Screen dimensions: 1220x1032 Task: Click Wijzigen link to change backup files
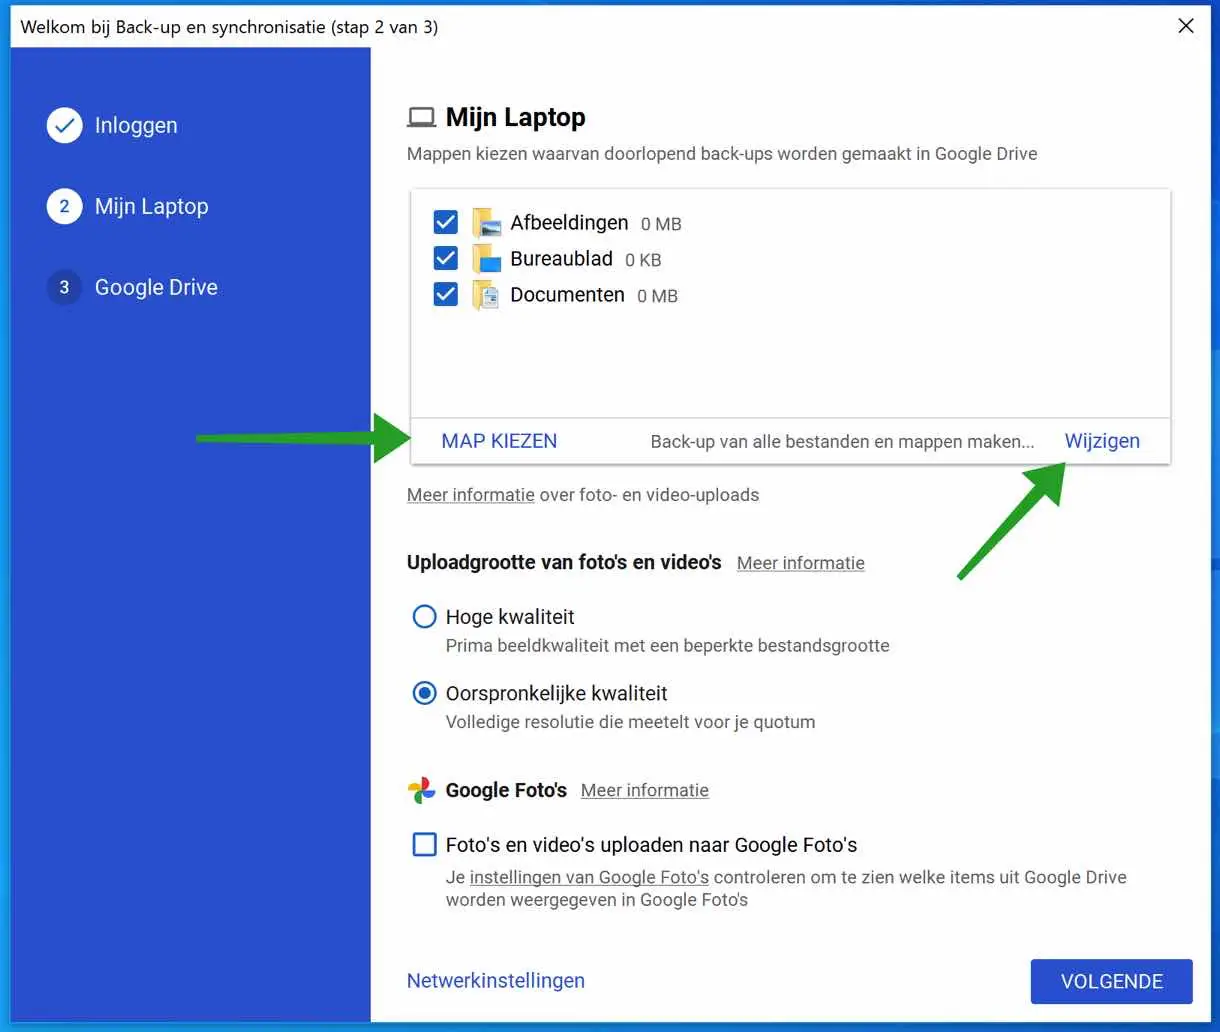coord(1102,441)
